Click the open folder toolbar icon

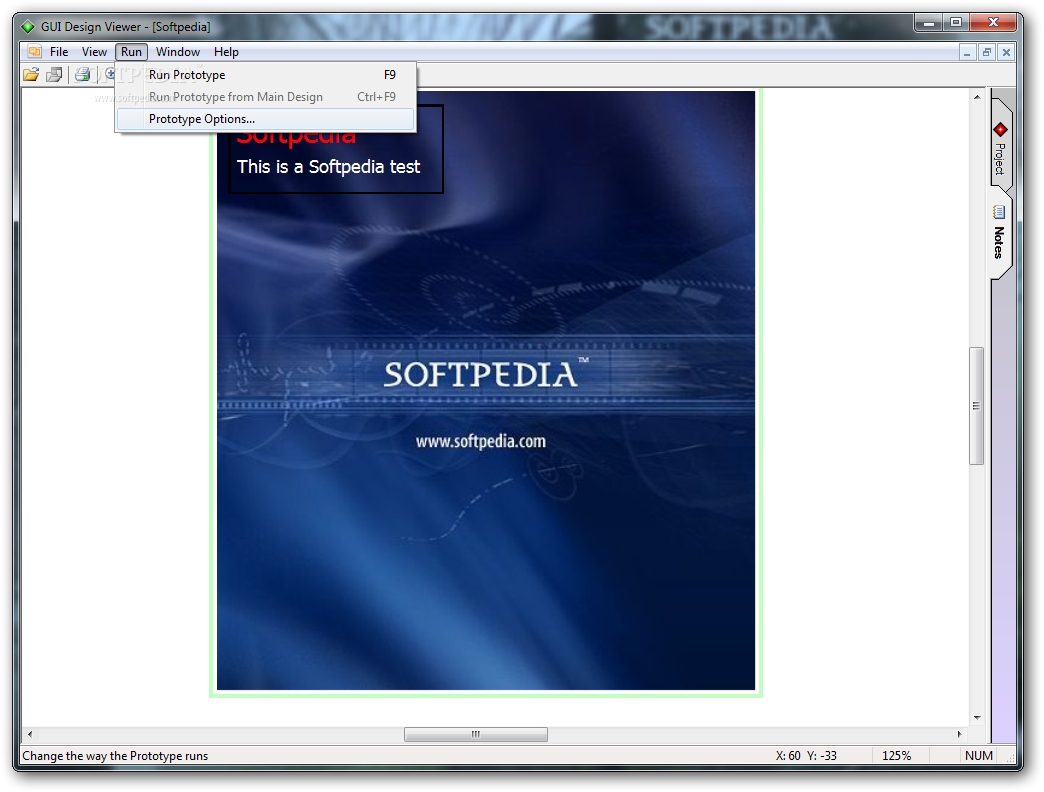click(x=31, y=75)
